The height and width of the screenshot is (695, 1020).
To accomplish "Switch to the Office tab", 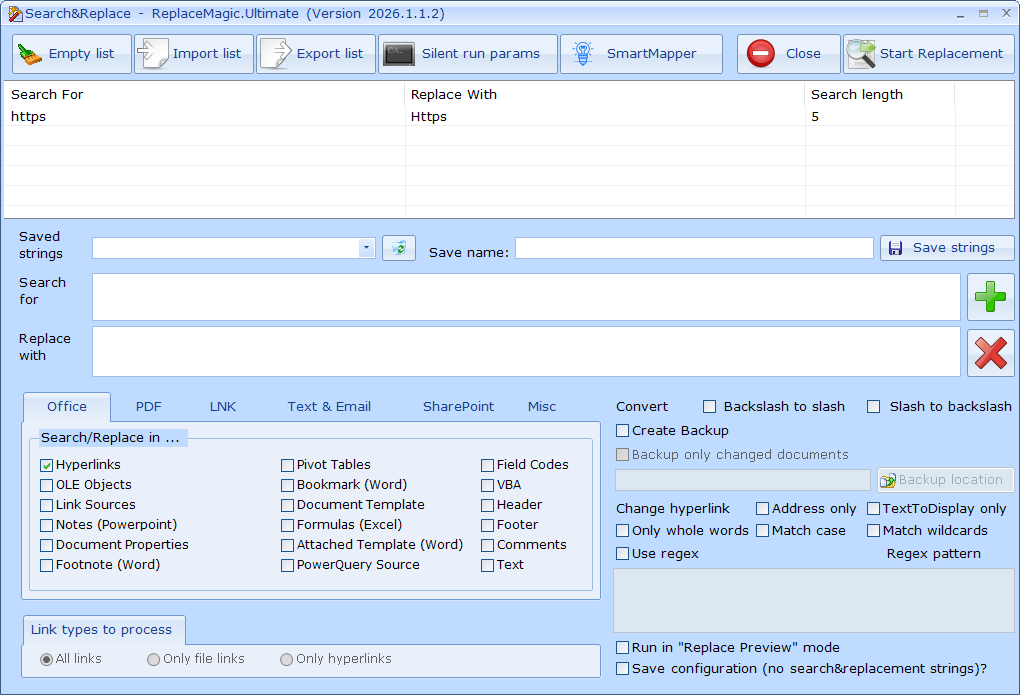I will click(x=67, y=407).
